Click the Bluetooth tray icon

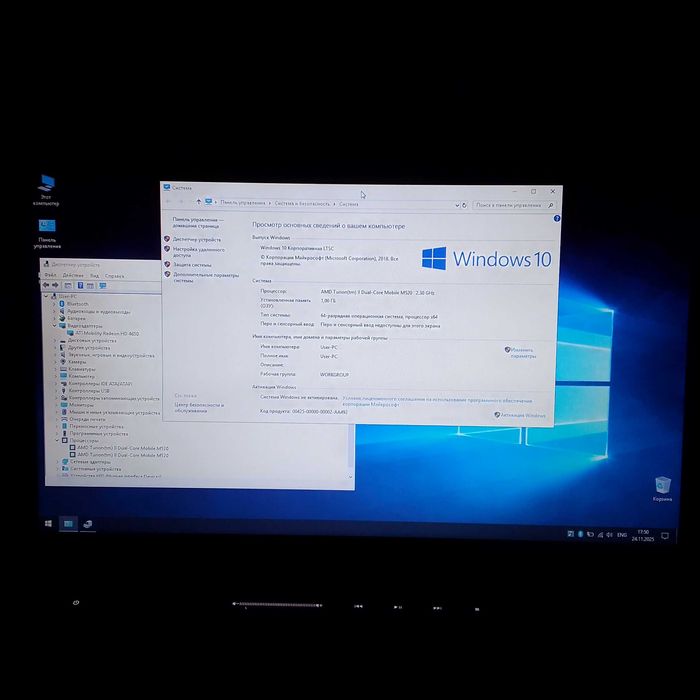click(x=580, y=534)
